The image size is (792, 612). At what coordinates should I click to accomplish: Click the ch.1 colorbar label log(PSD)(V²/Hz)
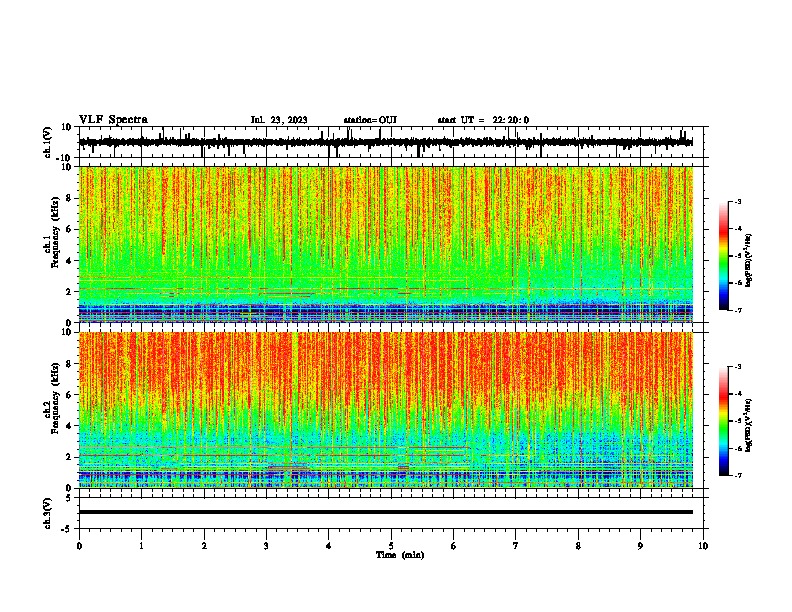(x=749, y=260)
